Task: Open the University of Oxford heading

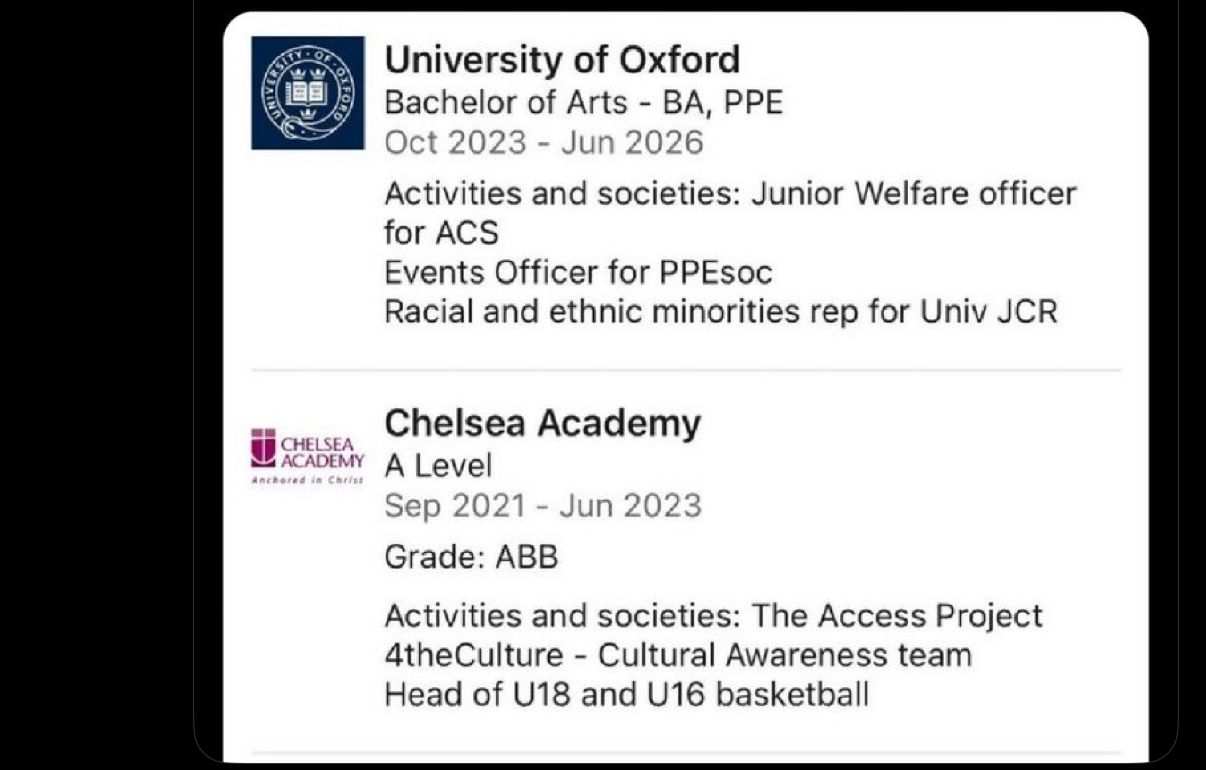Action: pyautogui.click(x=562, y=60)
